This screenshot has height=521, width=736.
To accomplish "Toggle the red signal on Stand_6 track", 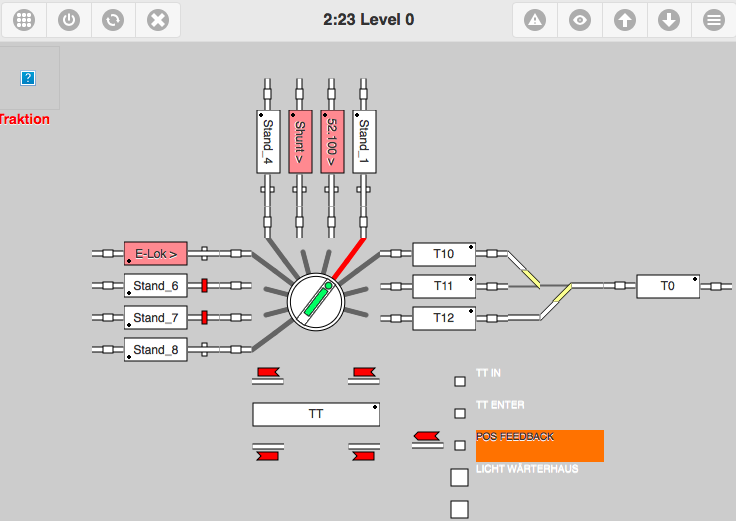I will tap(204, 286).
